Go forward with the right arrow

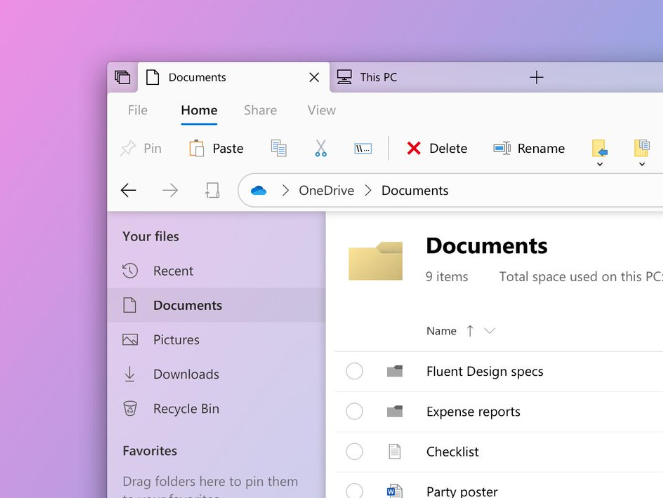tap(170, 191)
